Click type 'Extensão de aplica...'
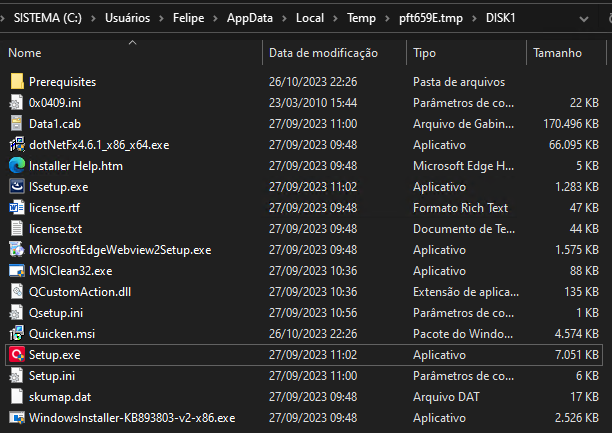 coord(466,292)
